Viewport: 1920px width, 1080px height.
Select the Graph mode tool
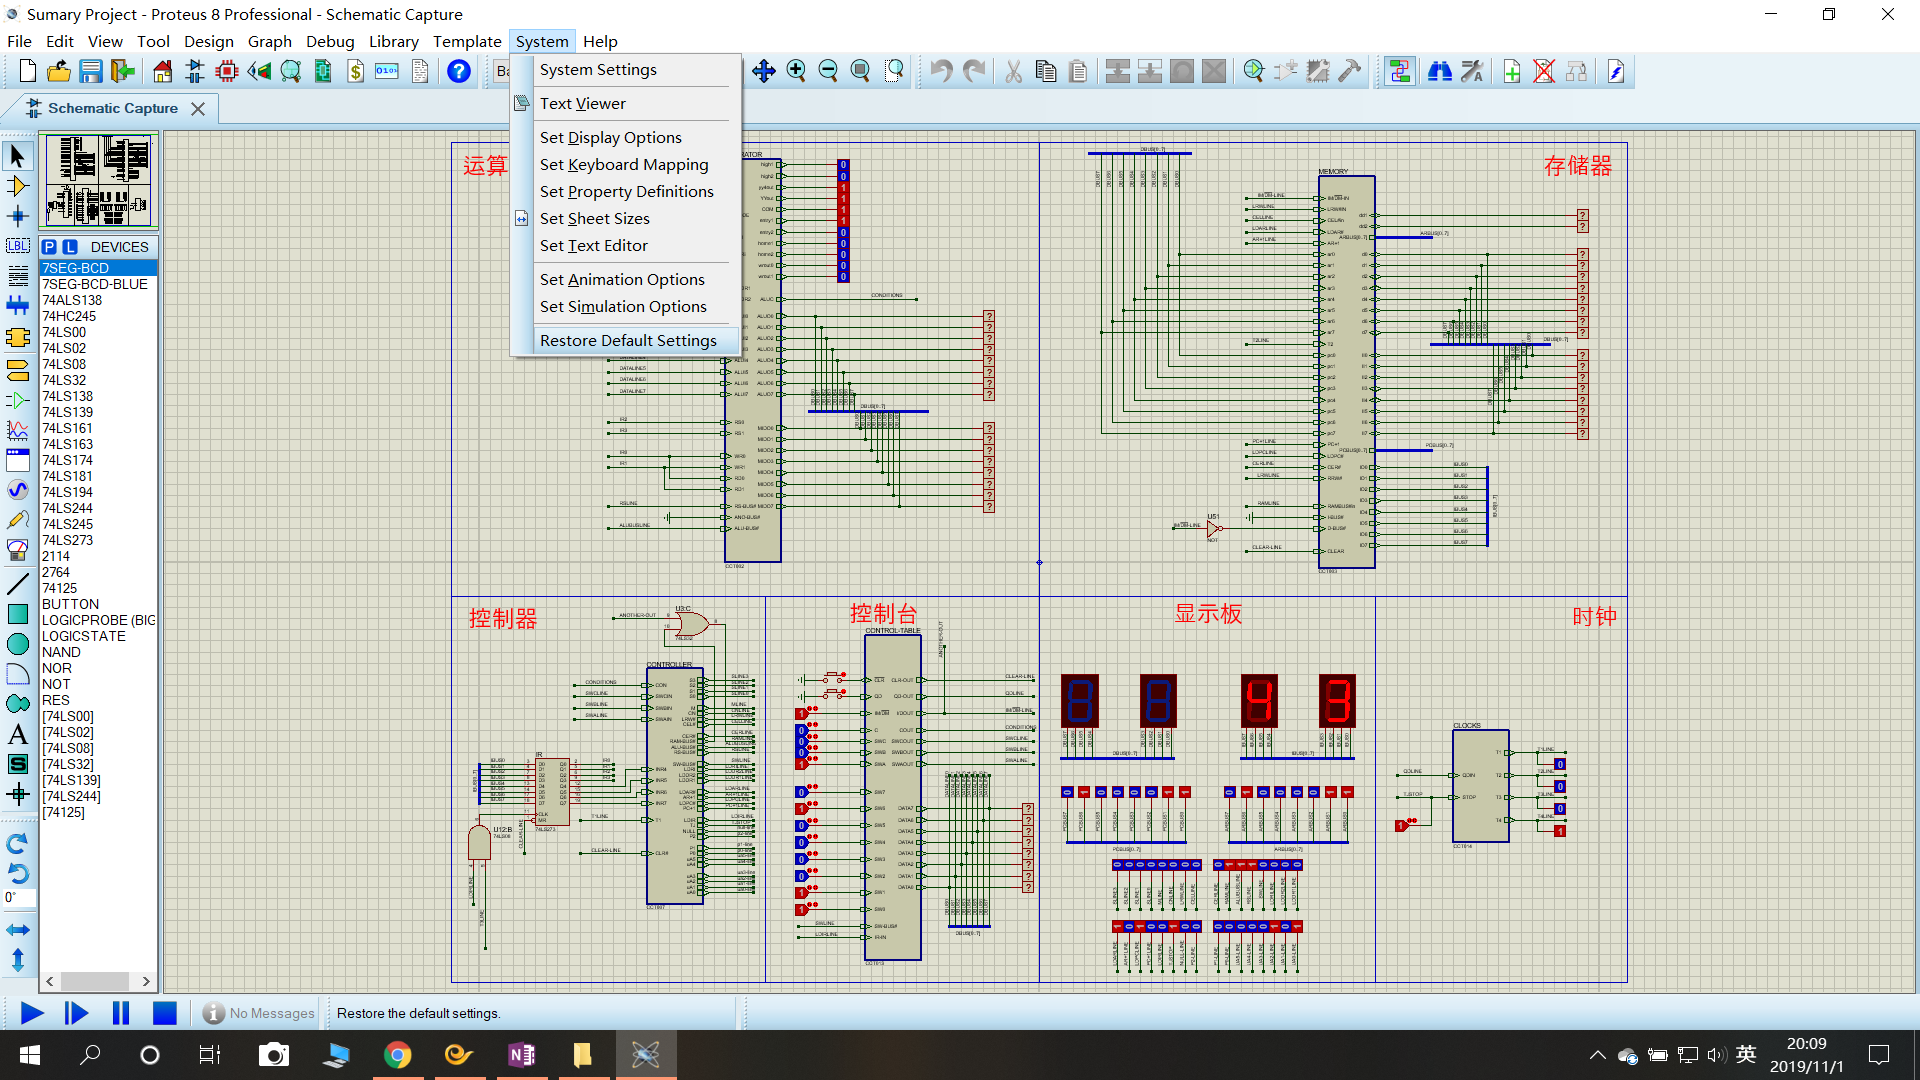click(x=17, y=430)
